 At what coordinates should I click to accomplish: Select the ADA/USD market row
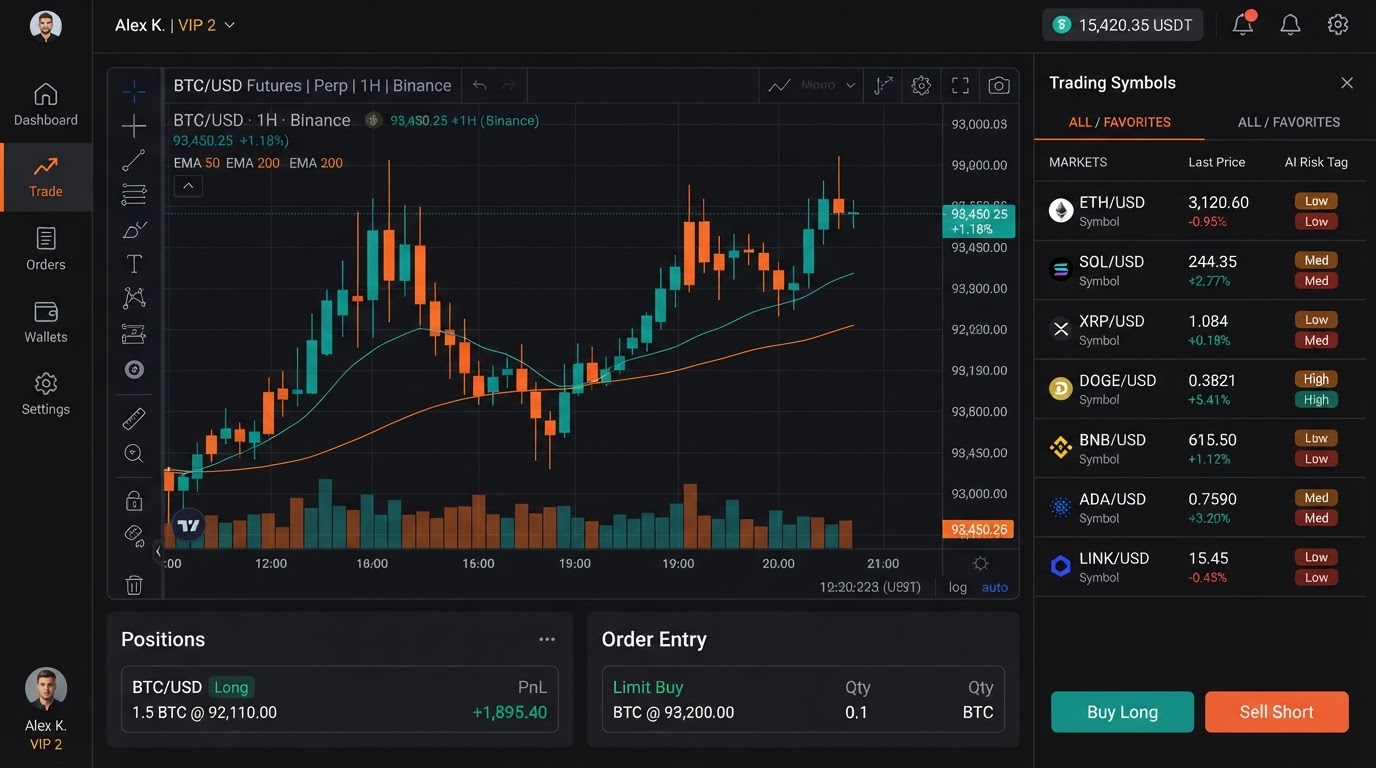1200,508
